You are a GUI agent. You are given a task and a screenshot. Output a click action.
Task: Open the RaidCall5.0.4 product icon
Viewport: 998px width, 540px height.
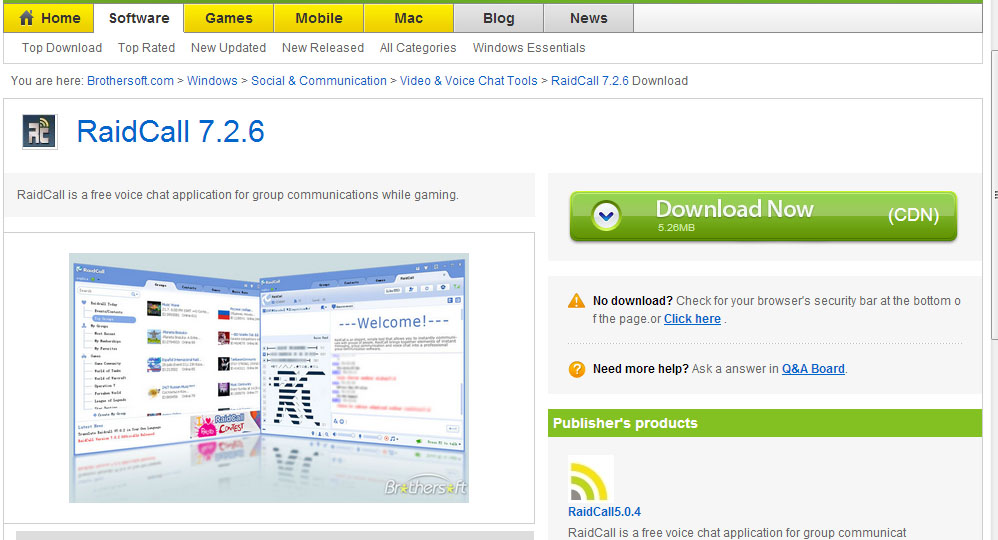[x=591, y=478]
